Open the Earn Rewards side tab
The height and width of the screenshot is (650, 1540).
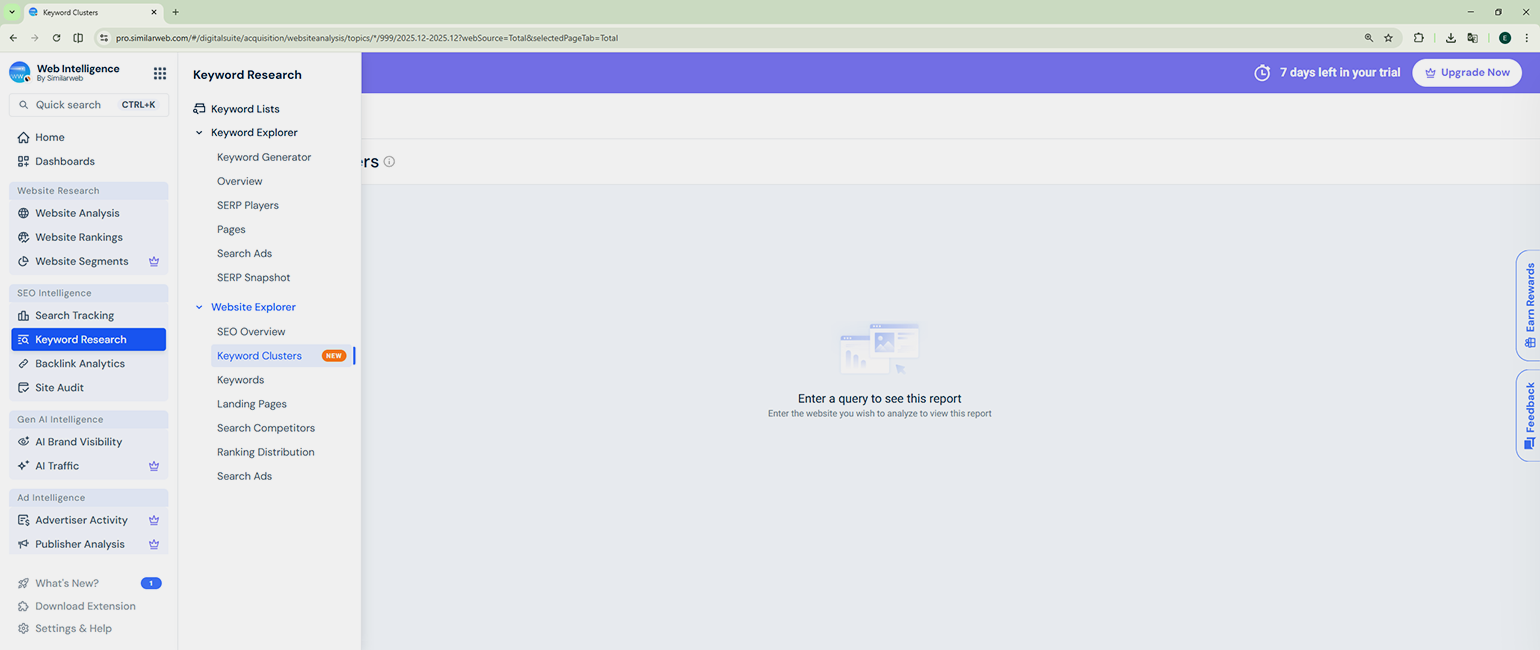pyautogui.click(x=1528, y=305)
